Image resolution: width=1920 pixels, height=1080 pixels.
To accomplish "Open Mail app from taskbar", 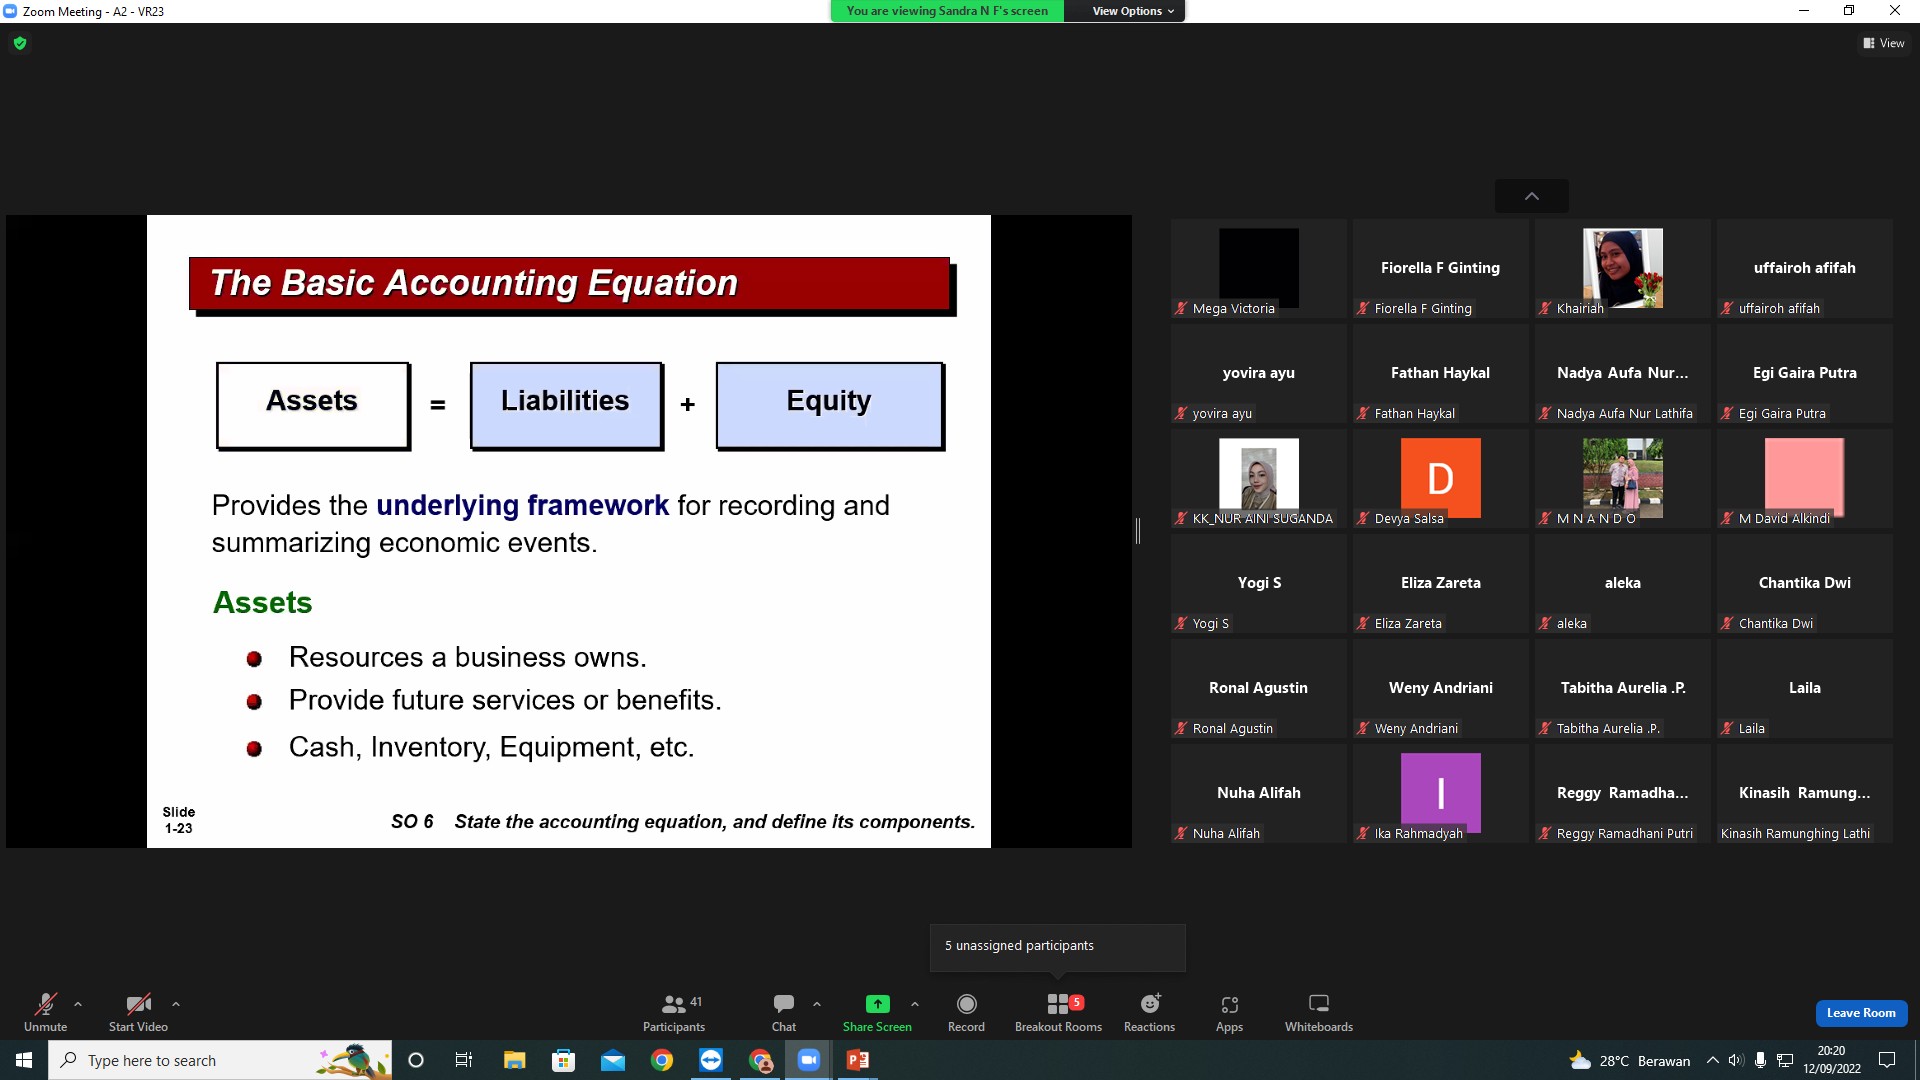I will (x=613, y=1060).
